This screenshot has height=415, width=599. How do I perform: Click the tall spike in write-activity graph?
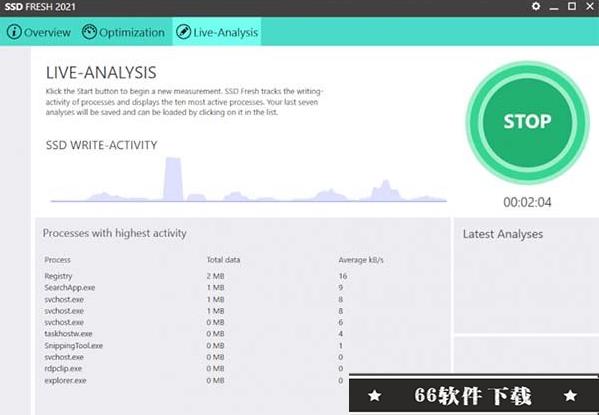point(173,179)
